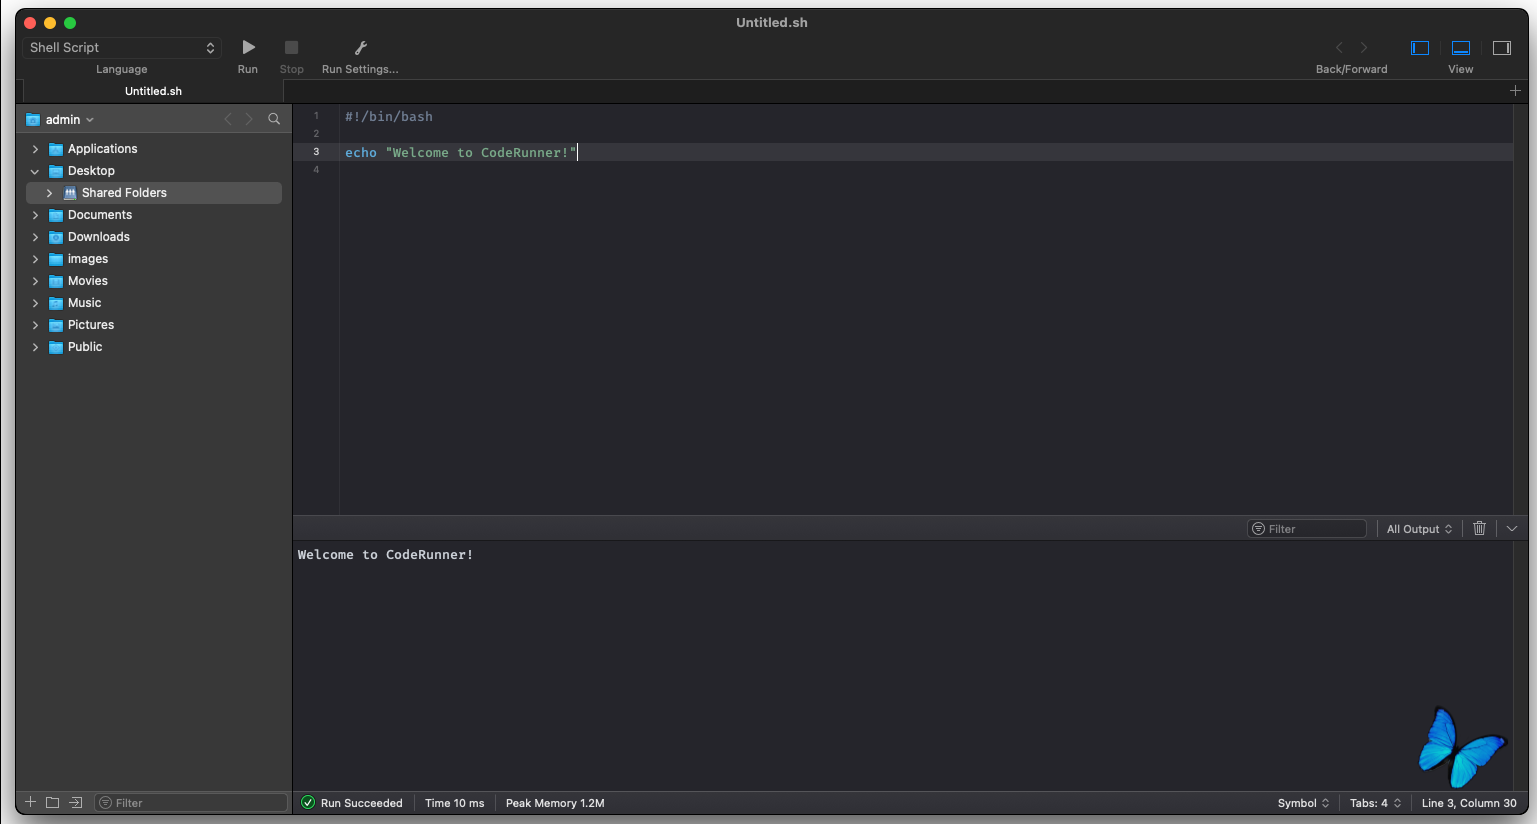The height and width of the screenshot is (824, 1537).
Task: Click the shebang line #!/bin/bash
Action: point(389,117)
